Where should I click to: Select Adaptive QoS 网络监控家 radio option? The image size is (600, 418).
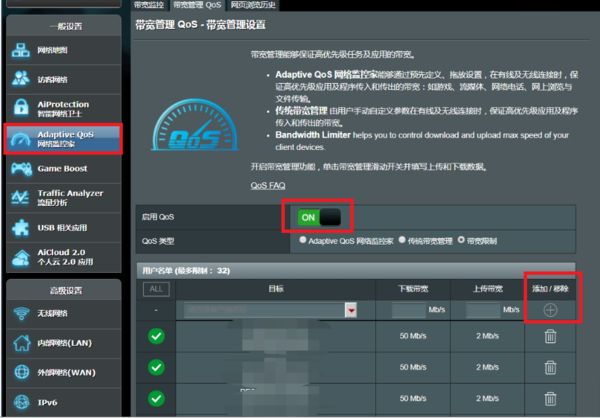[x=303, y=240]
